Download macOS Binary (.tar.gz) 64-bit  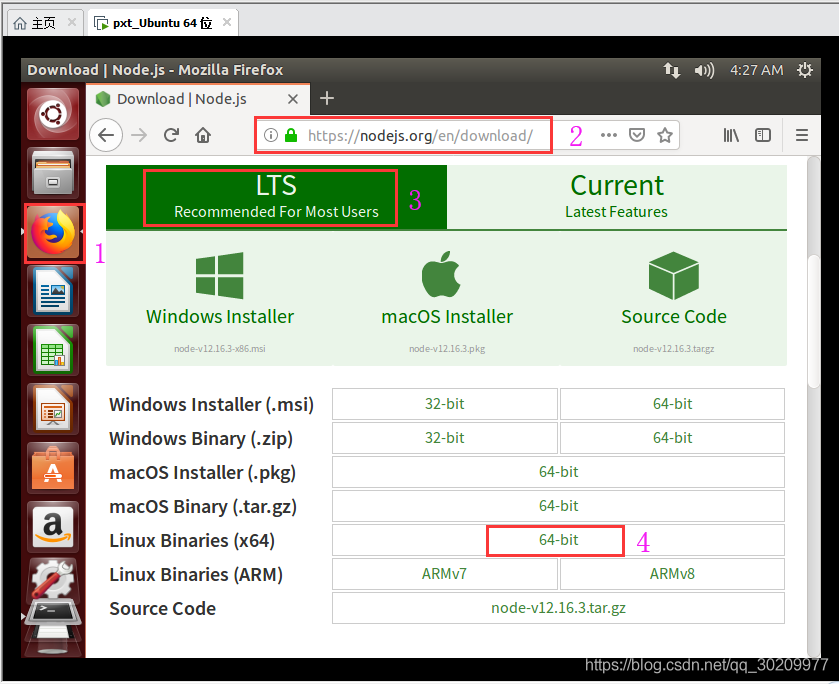pyautogui.click(x=559, y=506)
